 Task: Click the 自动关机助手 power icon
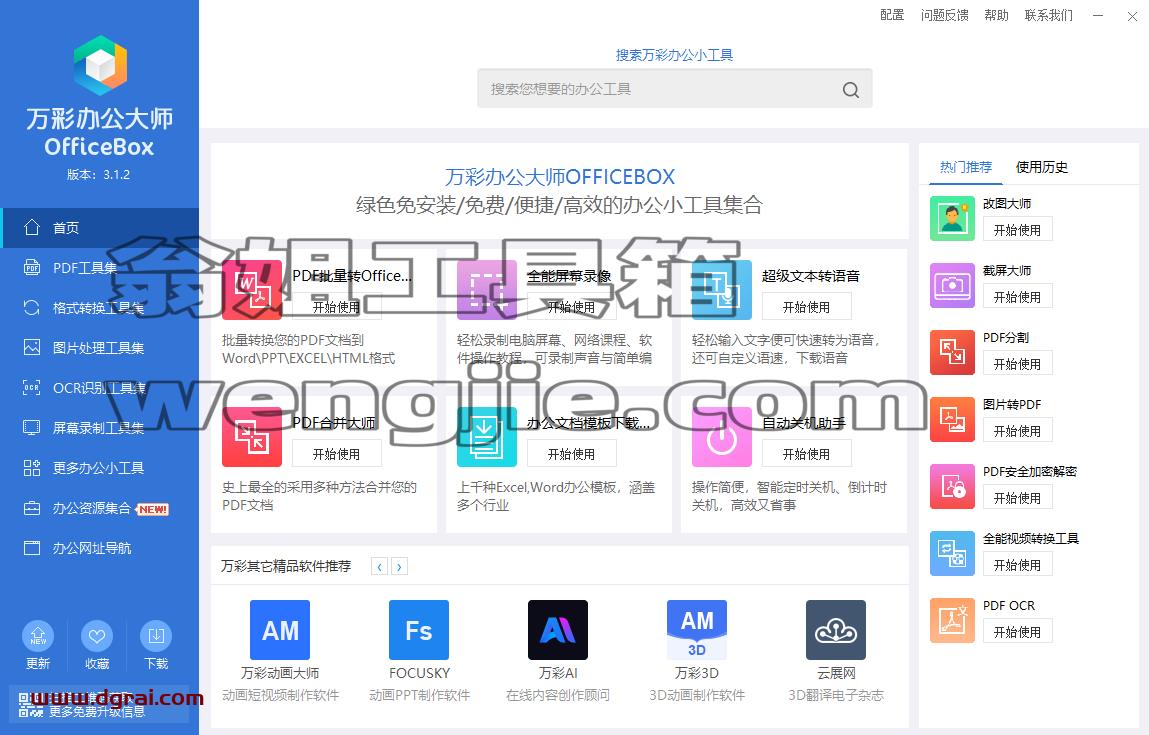click(x=722, y=437)
